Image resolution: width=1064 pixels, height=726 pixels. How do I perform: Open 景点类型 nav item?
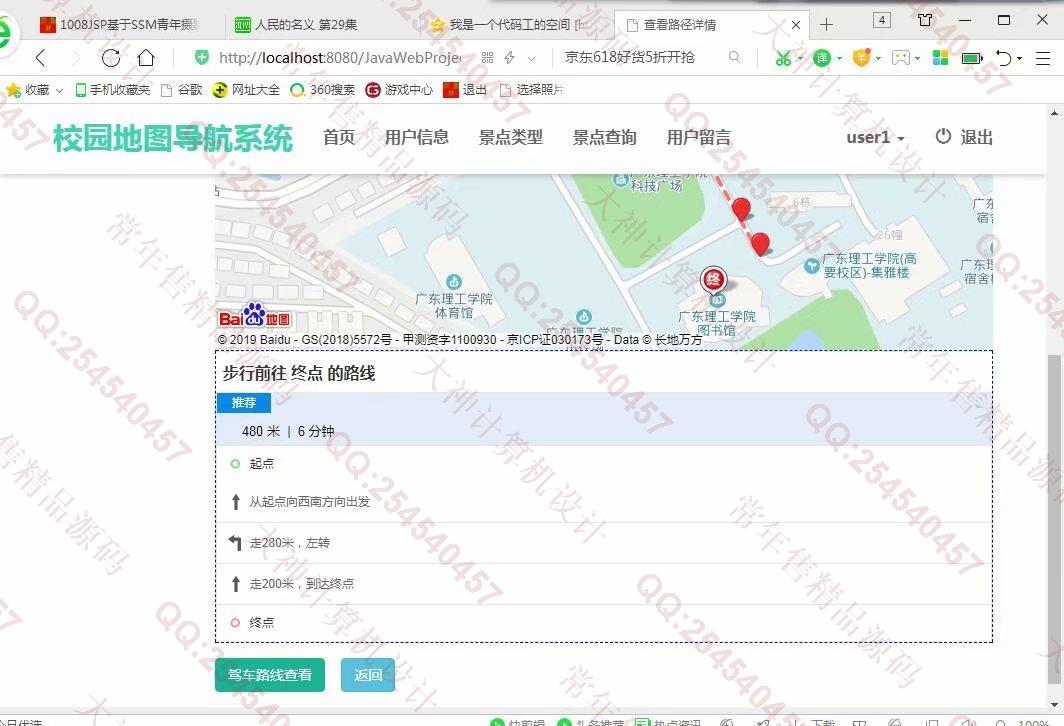pyautogui.click(x=511, y=138)
